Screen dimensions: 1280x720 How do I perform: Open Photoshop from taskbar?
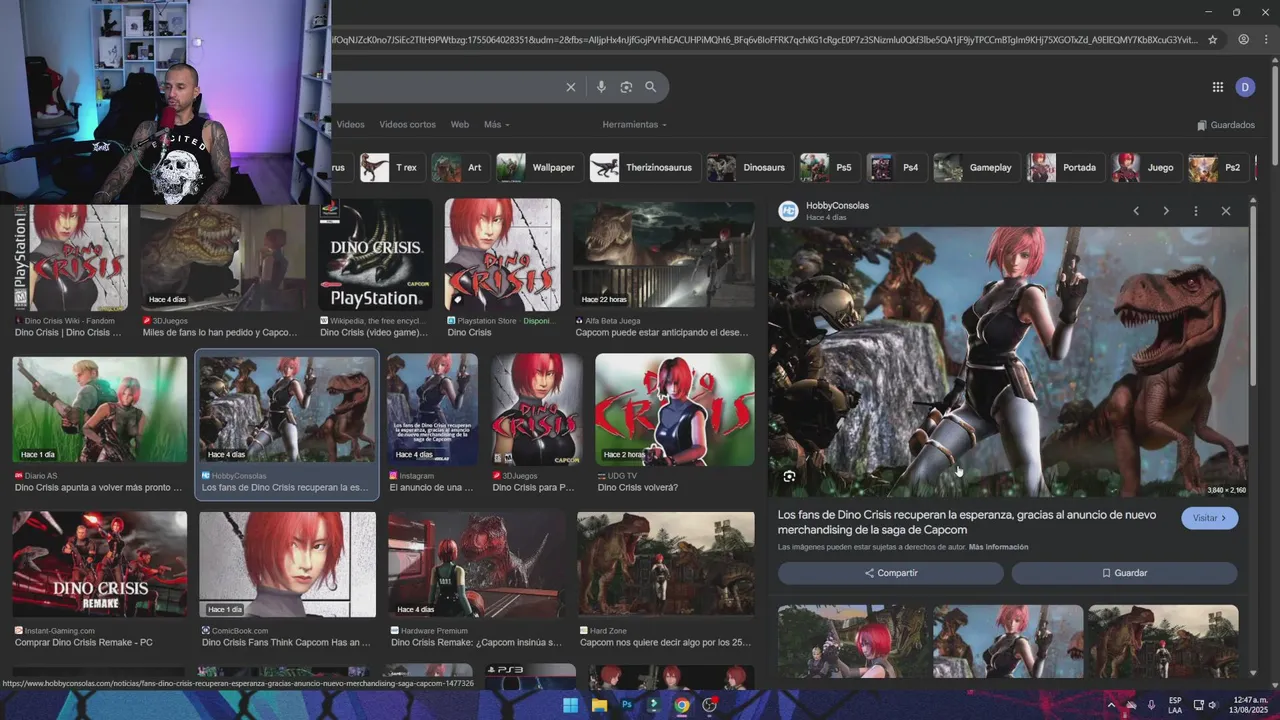[627, 705]
